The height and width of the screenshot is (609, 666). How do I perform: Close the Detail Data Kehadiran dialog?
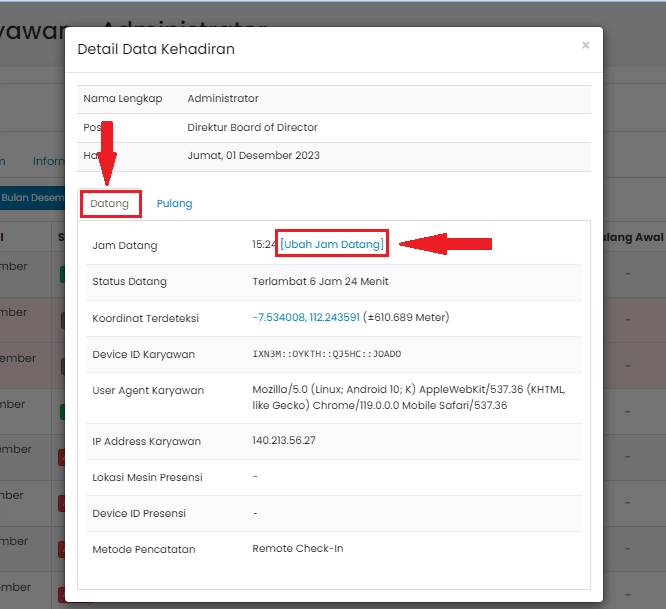click(585, 45)
